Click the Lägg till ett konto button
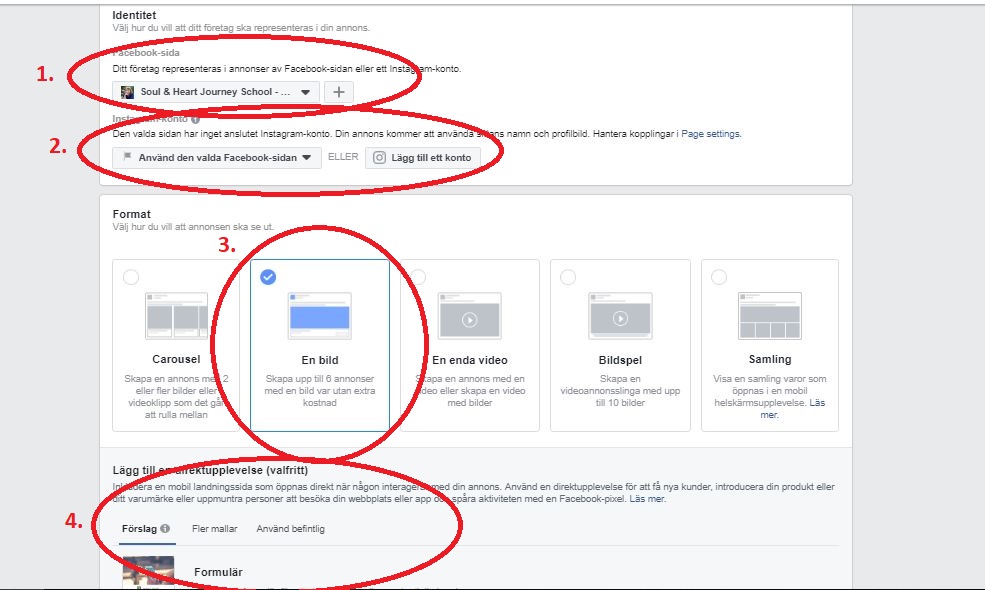Viewport: 985px width, 590px height. click(423, 157)
